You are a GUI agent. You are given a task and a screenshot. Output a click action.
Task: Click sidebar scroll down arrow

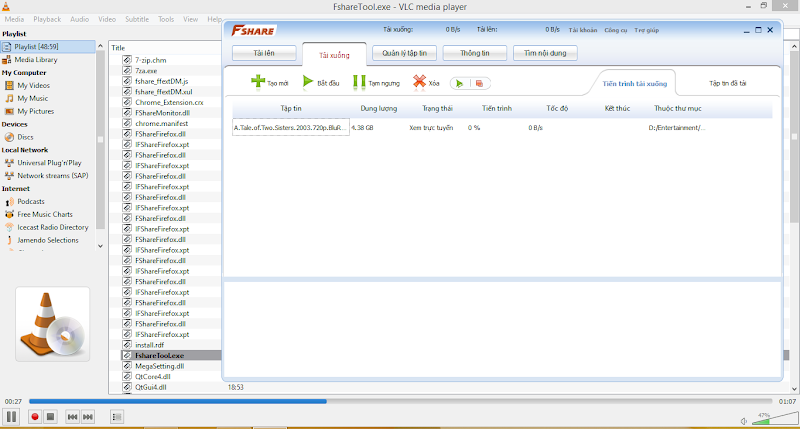[x=101, y=246]
